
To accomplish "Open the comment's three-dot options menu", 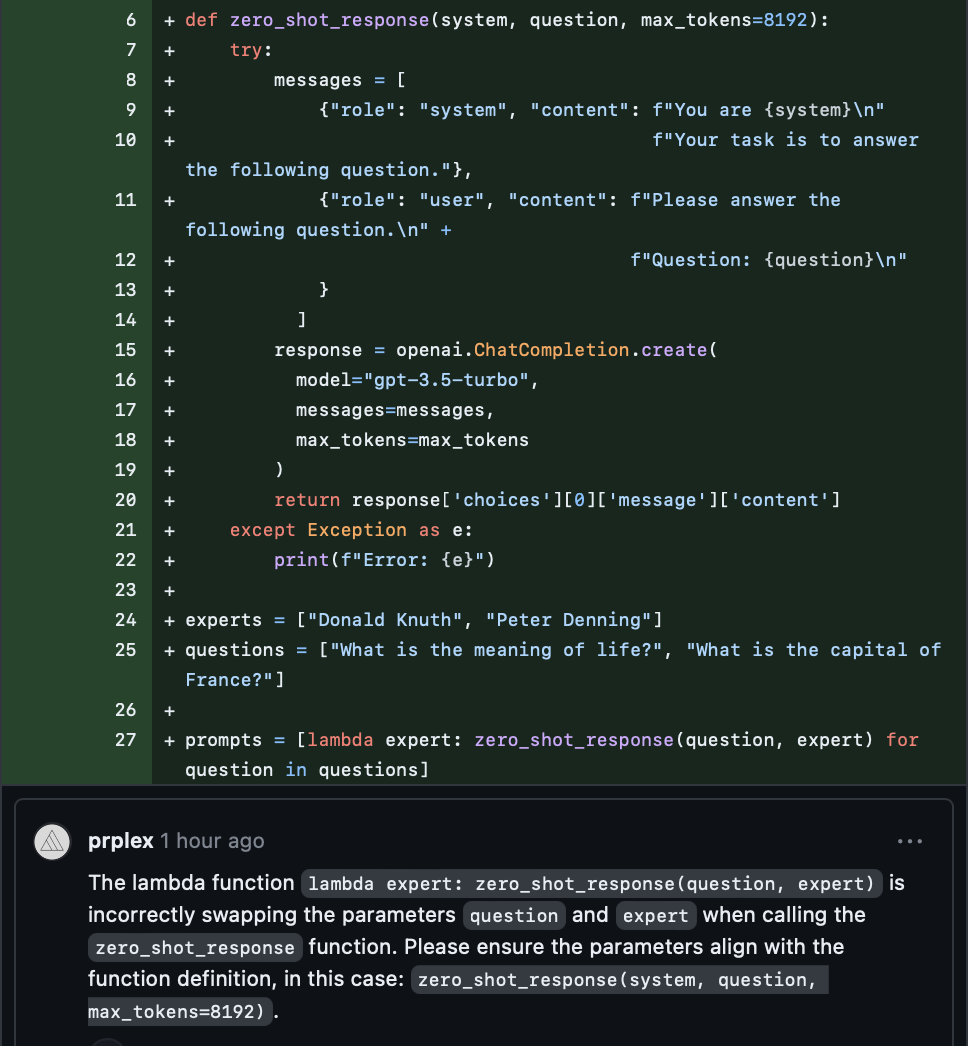I will click(909, 842).
